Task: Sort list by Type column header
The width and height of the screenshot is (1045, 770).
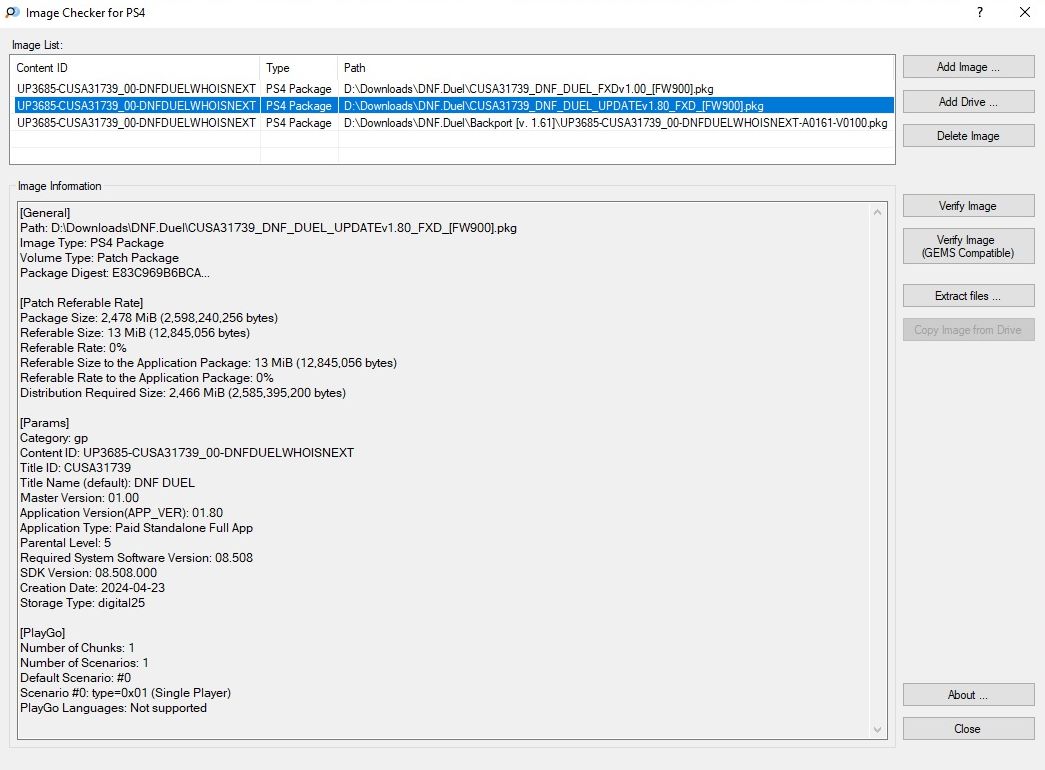Action: click(299, 68)
